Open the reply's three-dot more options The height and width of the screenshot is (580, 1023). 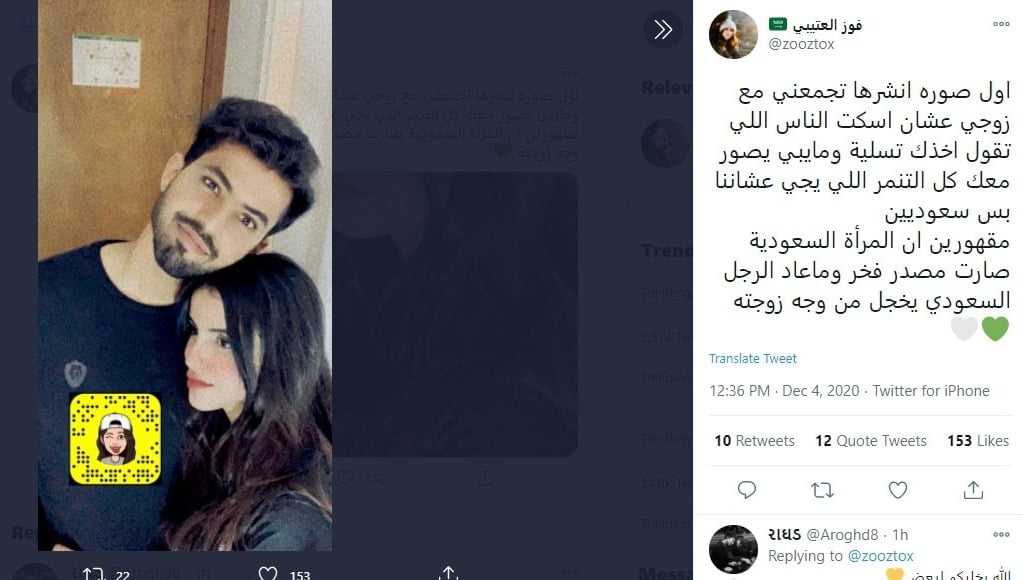click(1001, 534)
